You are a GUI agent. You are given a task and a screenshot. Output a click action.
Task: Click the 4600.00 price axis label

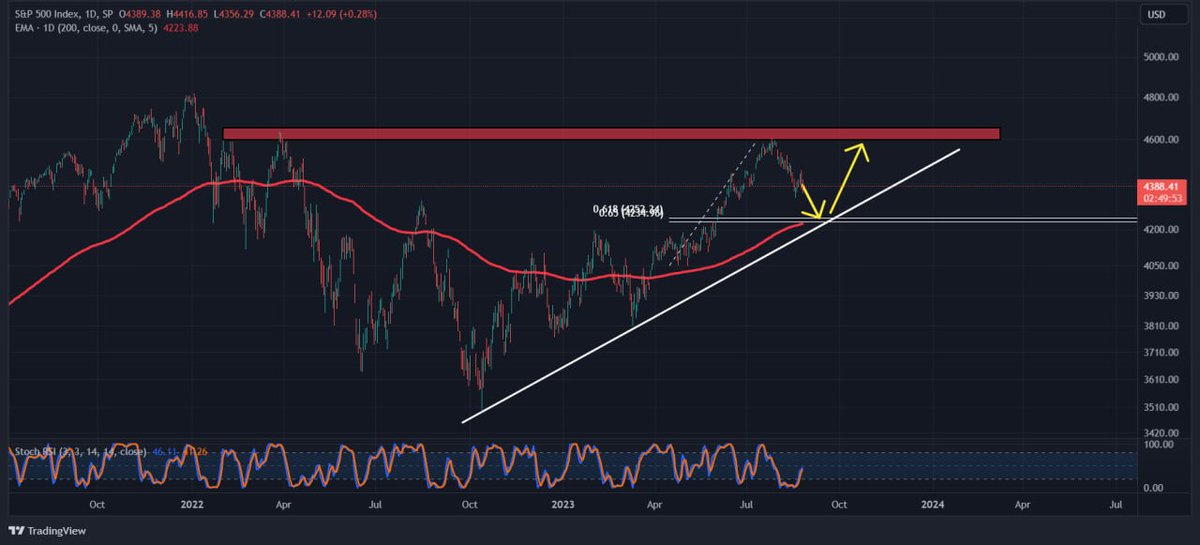(x=1163, y=140)
